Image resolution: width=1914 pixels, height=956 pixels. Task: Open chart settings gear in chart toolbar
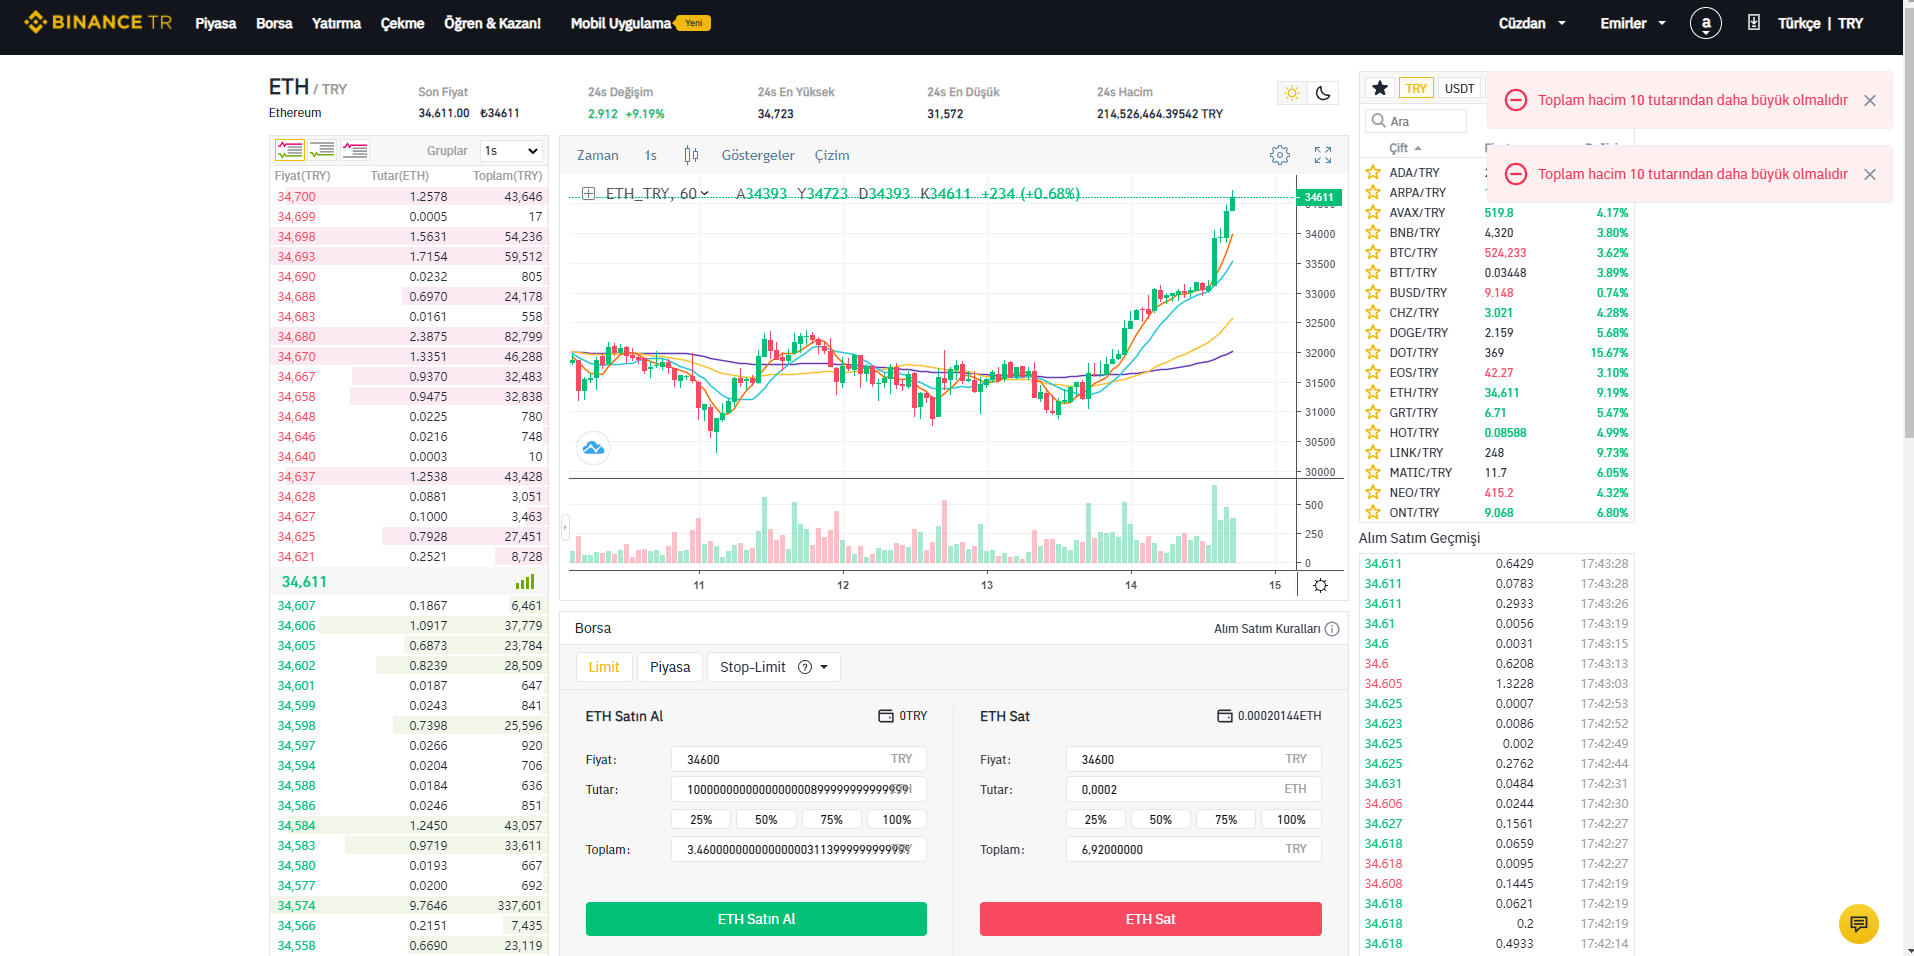click(x=1280, y=155)
